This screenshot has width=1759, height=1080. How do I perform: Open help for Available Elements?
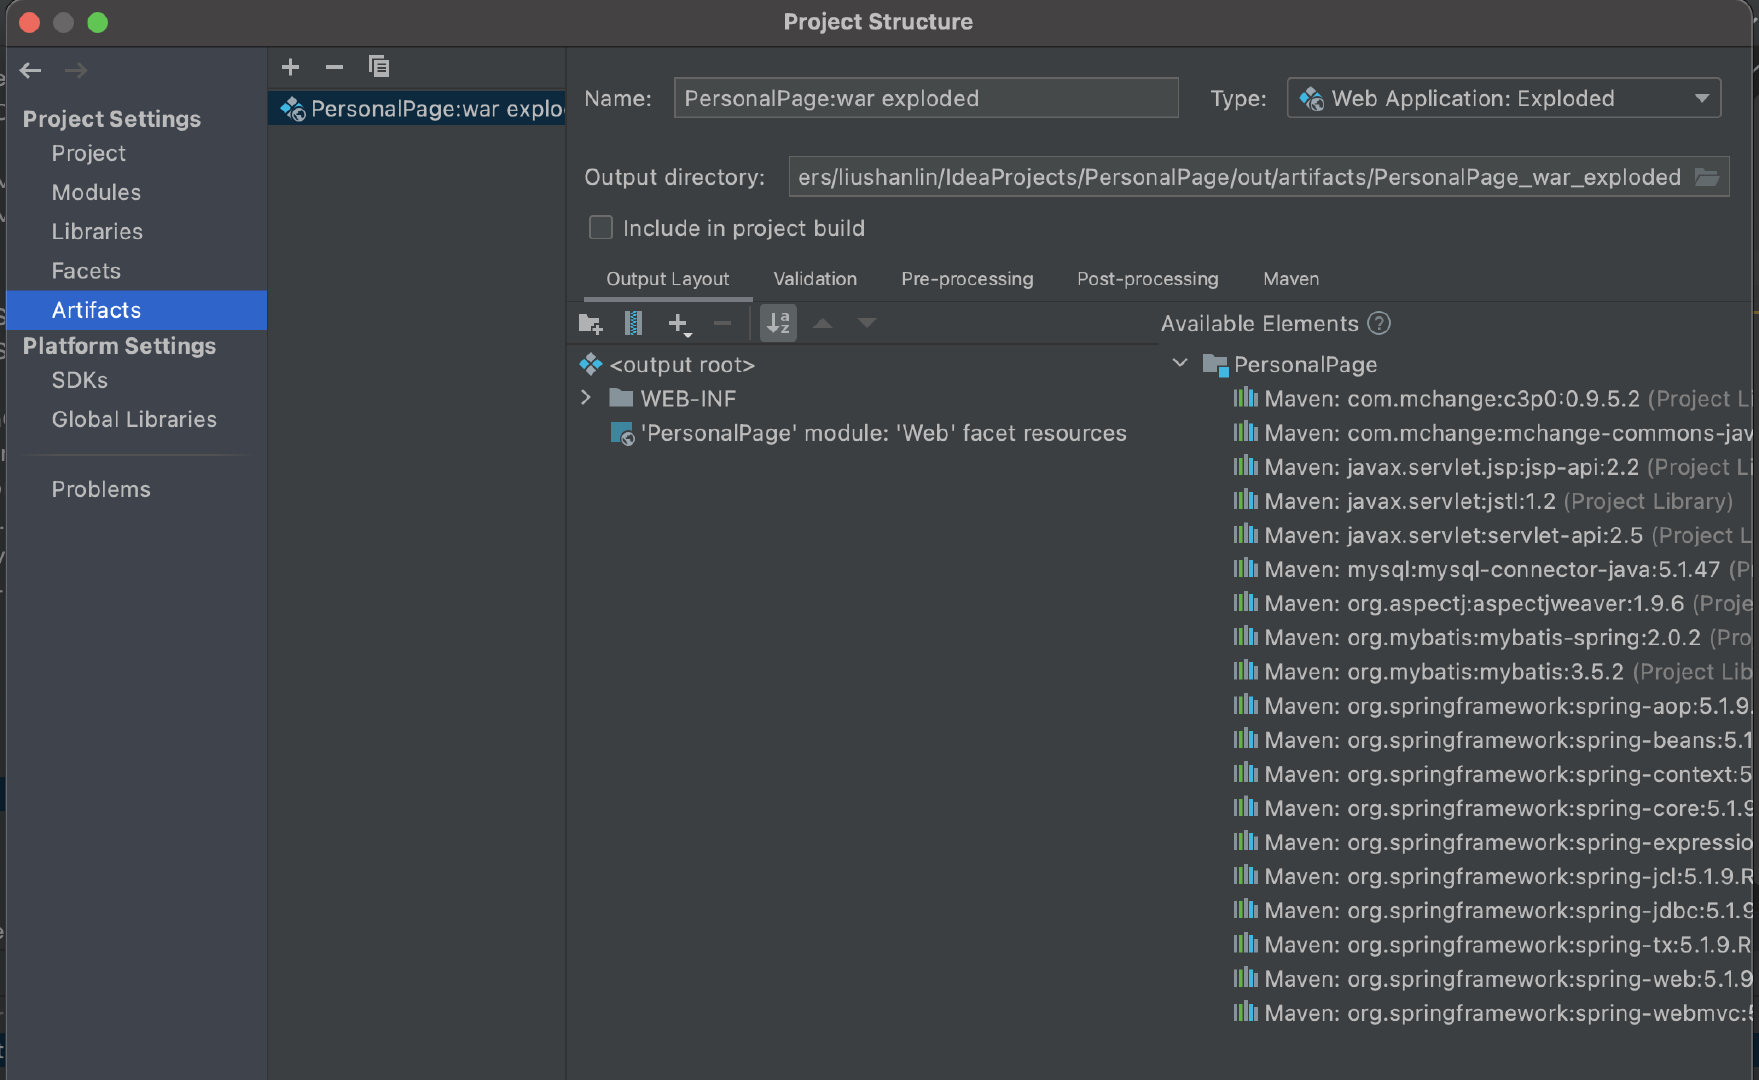coord(1379,323)
